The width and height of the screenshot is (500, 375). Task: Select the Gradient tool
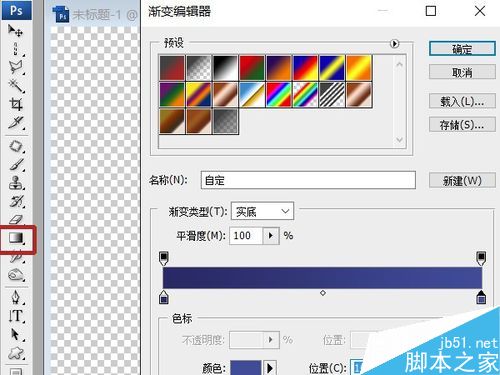pyautogui.click(x=16, y=238)
